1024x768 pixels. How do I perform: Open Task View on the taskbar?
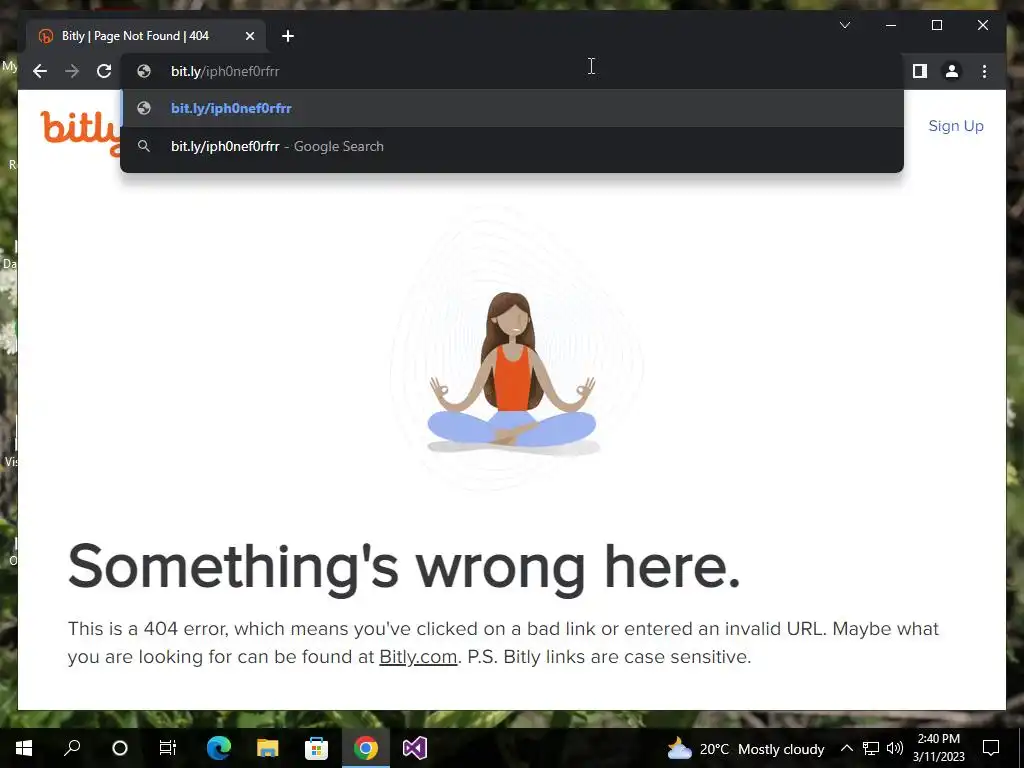pos(168,748)
